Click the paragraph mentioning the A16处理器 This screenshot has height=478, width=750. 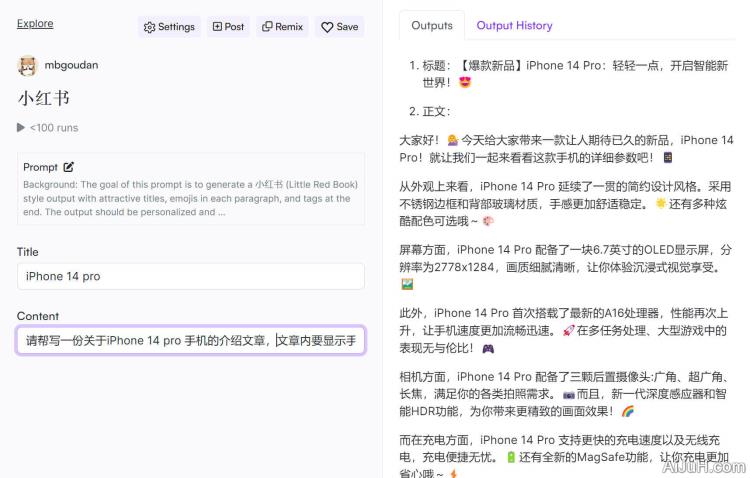click(x=565, y=330)
